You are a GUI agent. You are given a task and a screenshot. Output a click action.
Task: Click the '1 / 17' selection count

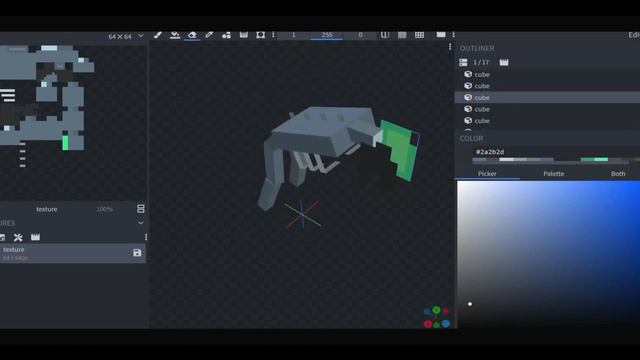coord(481,62)
